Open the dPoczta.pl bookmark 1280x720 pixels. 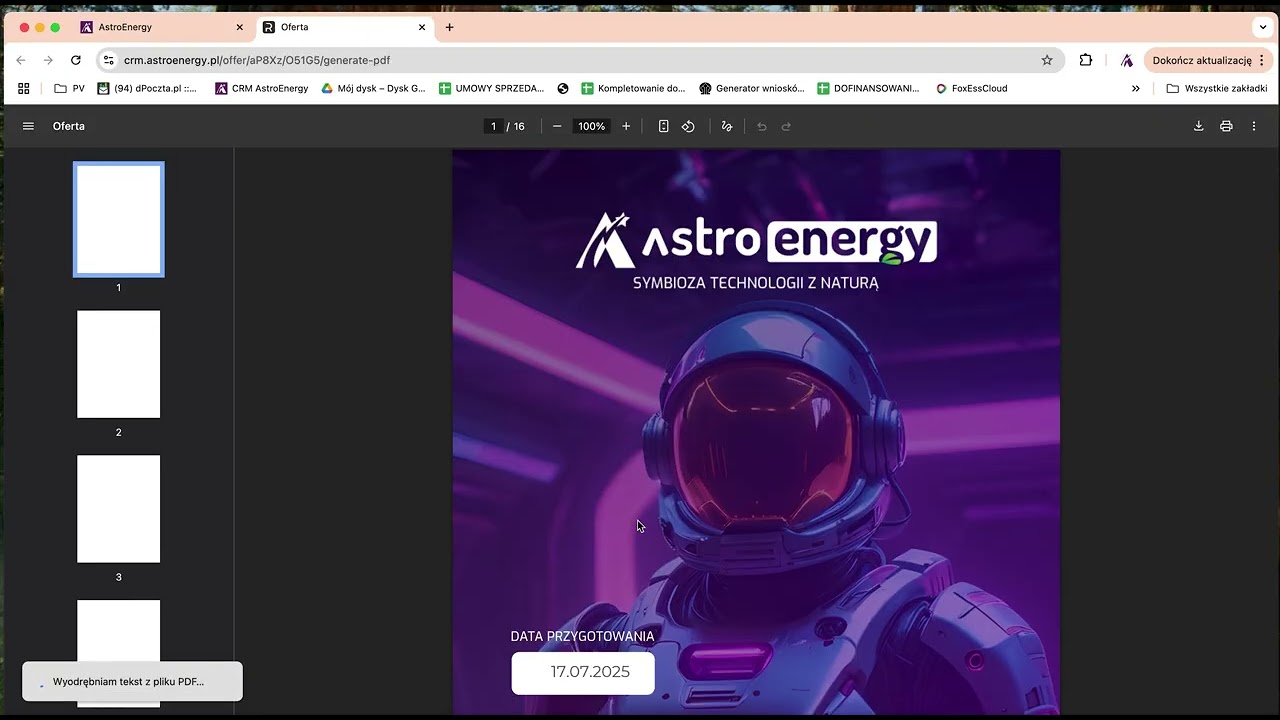pos(147,88)
